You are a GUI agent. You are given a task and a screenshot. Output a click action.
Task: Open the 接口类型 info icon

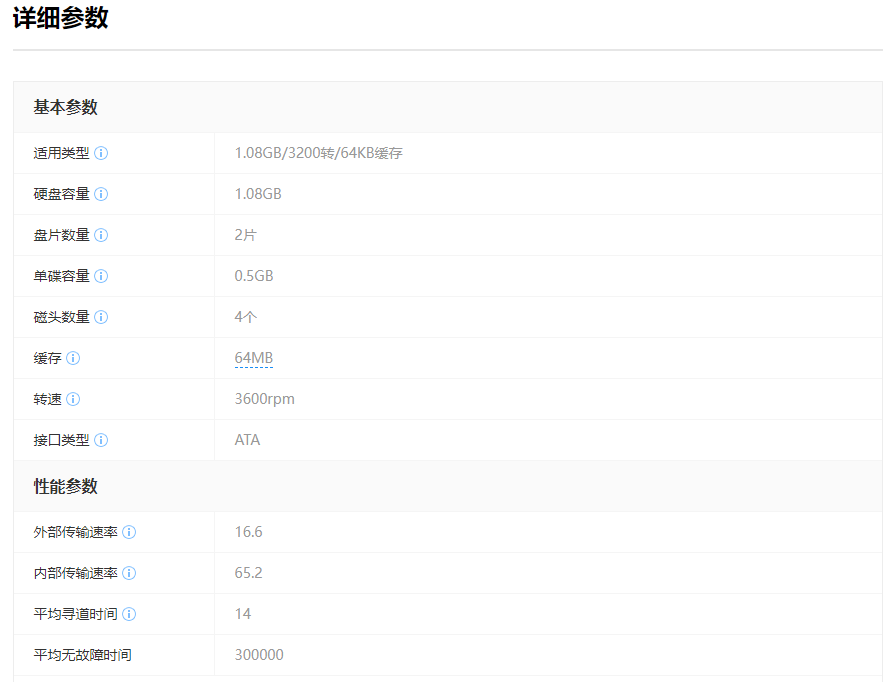pyautogui.click(x=101, y=440)
